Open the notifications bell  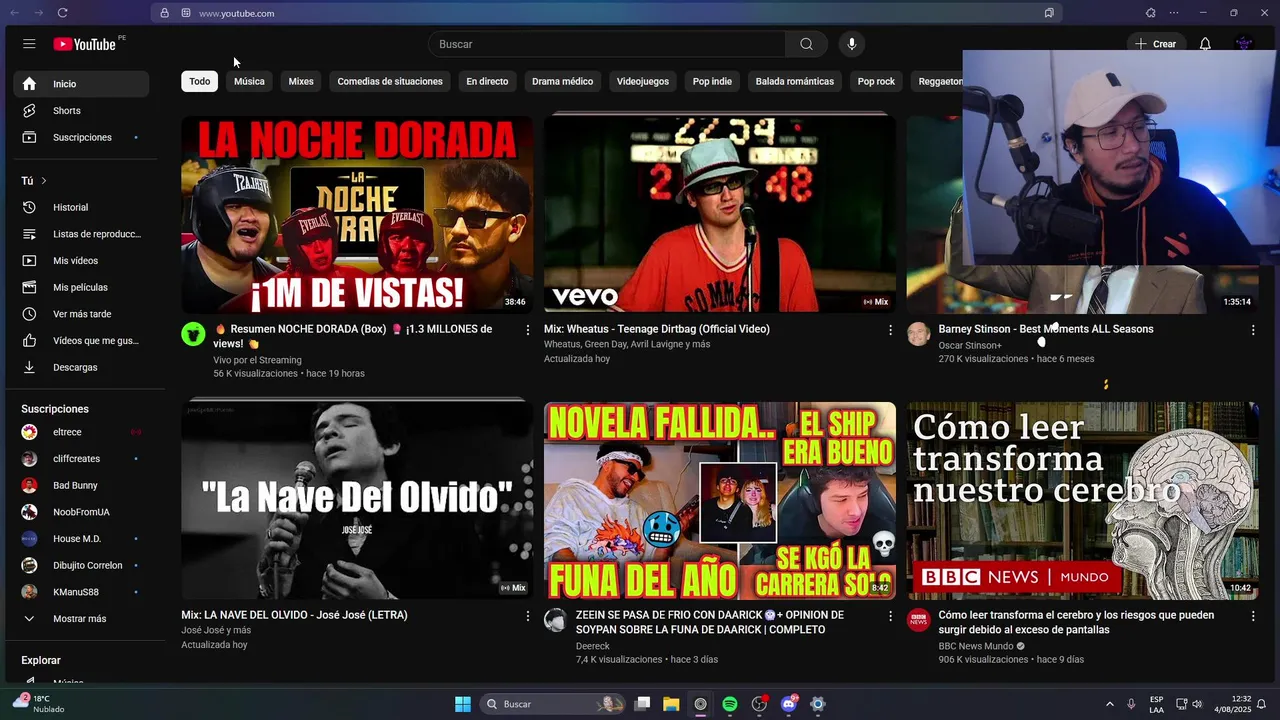[1205, 44]
